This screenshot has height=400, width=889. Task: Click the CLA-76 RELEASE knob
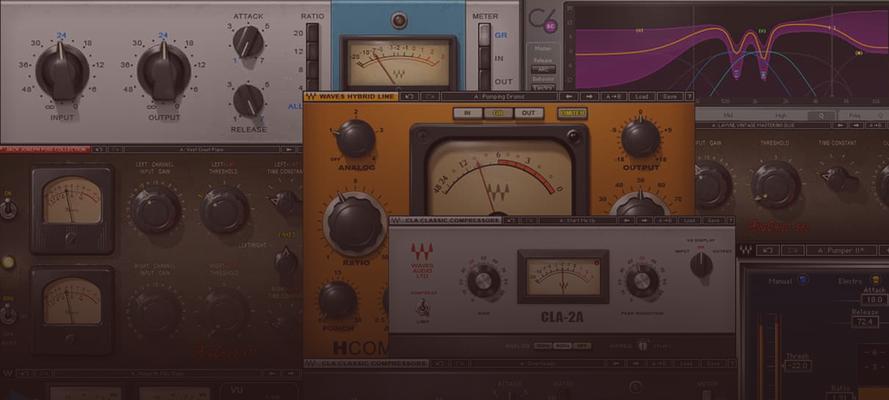(248, 101)
